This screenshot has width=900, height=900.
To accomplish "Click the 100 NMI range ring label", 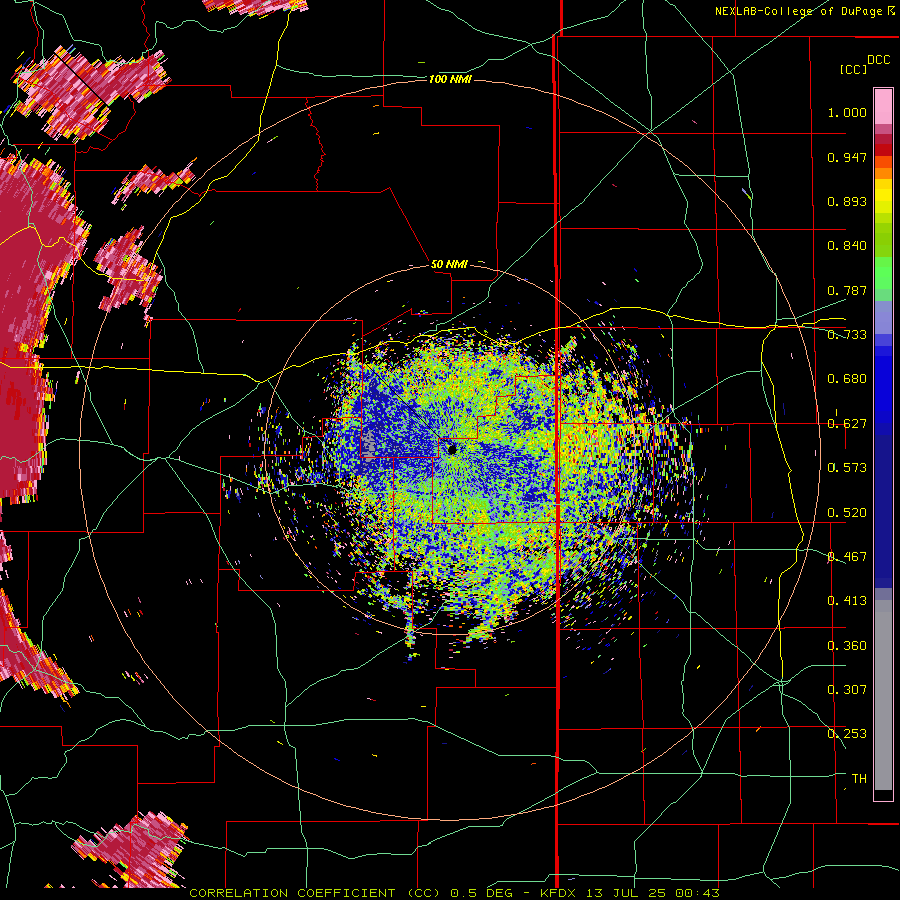I will pos(450,79).
